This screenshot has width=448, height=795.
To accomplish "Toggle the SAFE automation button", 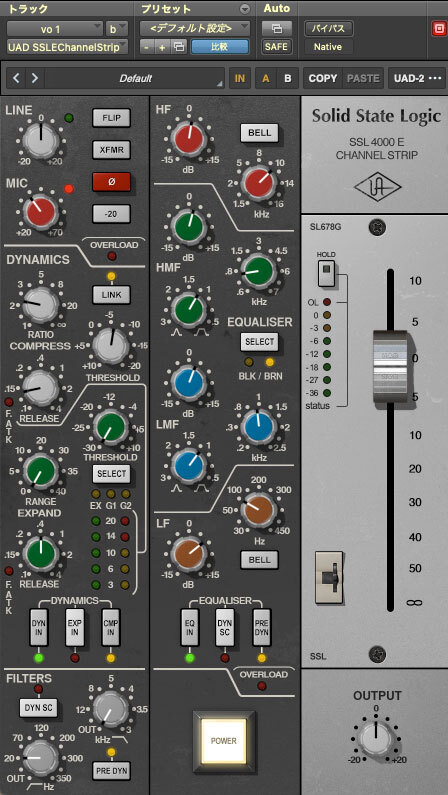I will click(x=277, y=47).
